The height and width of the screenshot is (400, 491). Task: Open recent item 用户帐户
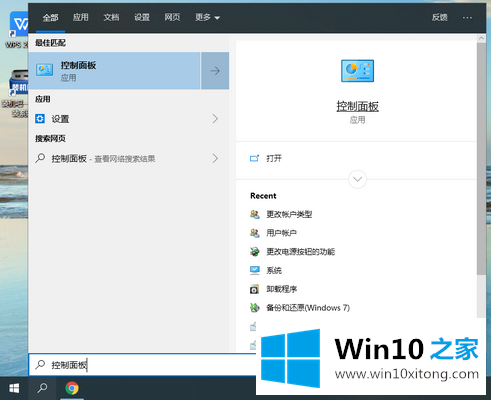[x=281, y=233]
